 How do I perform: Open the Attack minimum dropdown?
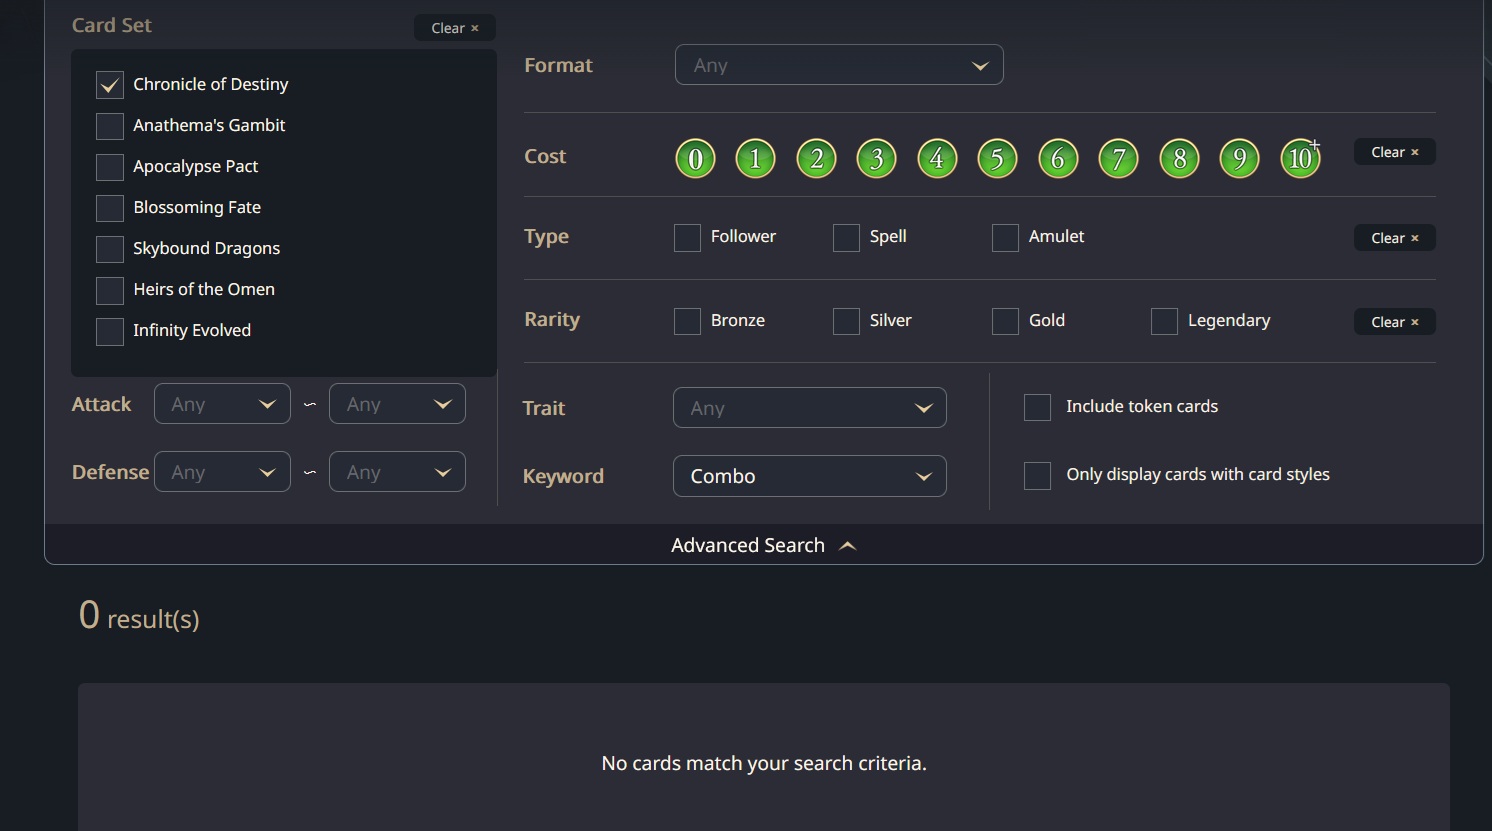click(222, 404)
